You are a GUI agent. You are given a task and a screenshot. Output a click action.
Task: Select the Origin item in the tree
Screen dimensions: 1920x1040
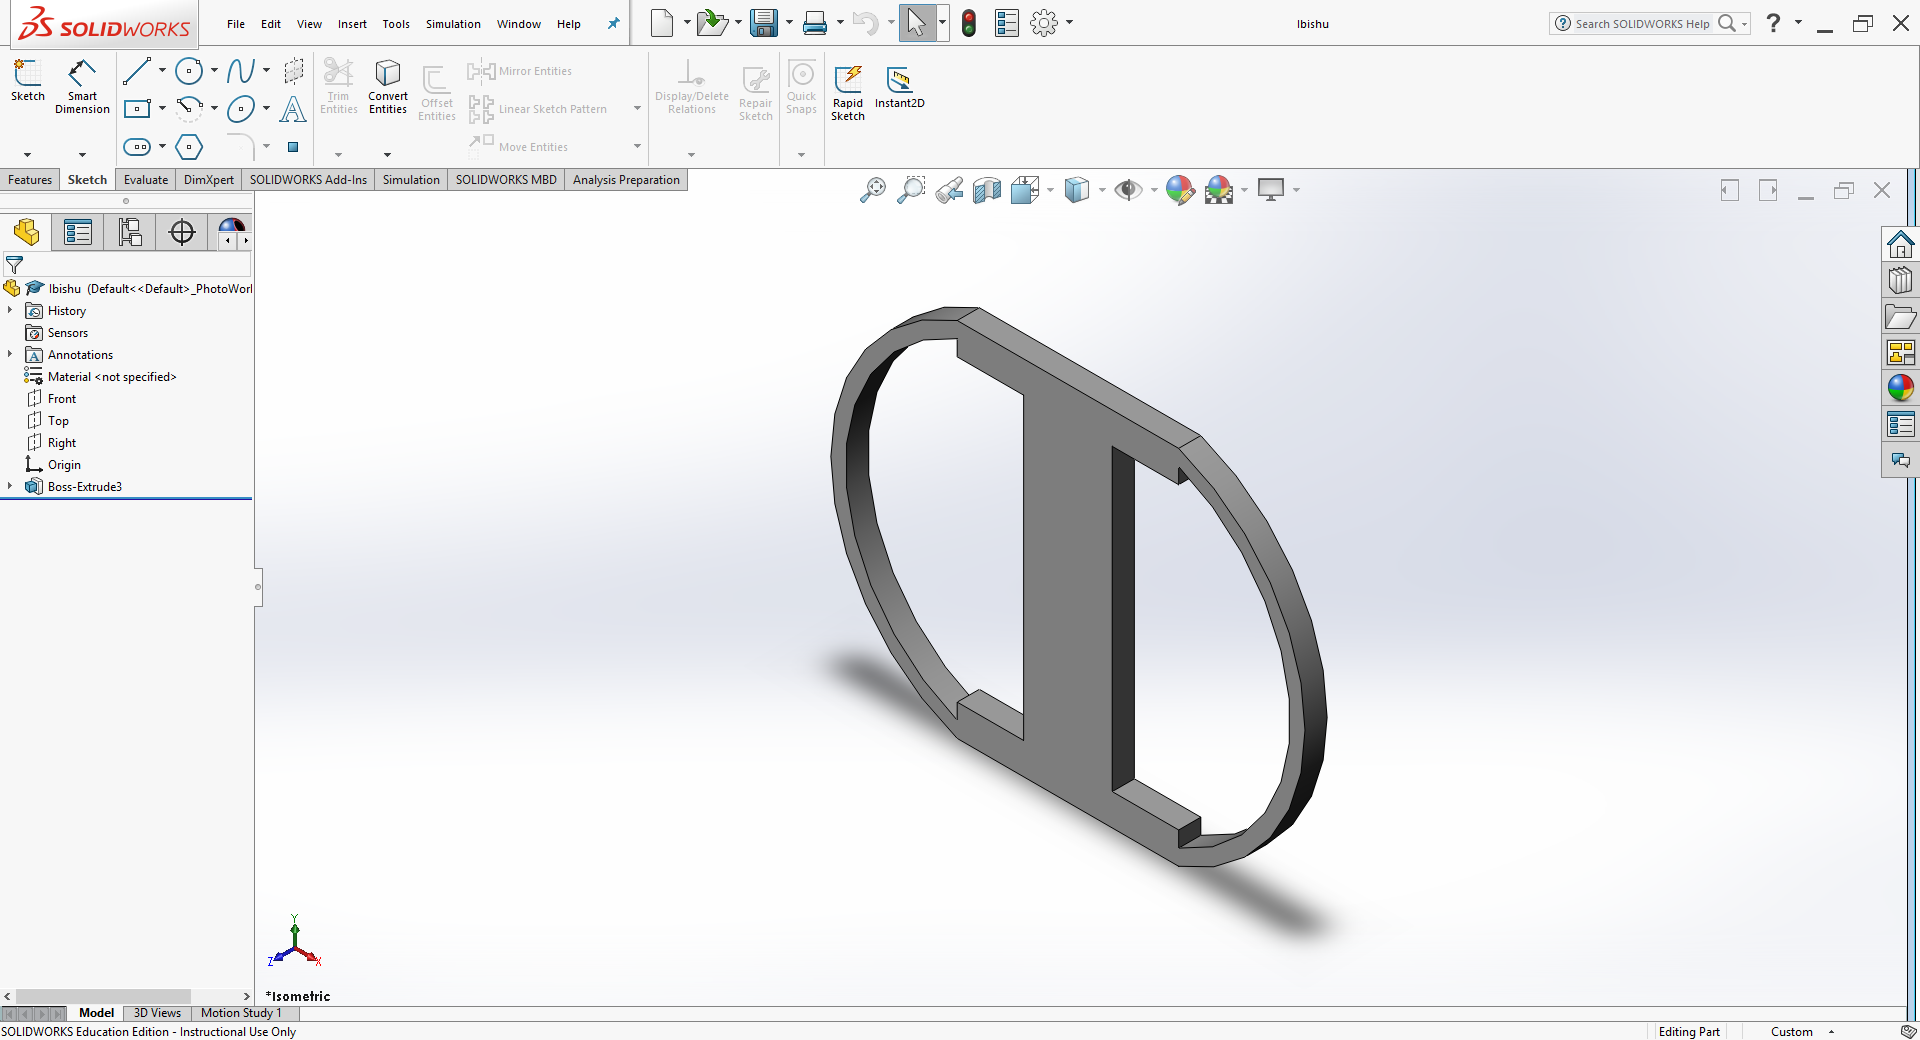pyautogui.click(x=64, y=465)
